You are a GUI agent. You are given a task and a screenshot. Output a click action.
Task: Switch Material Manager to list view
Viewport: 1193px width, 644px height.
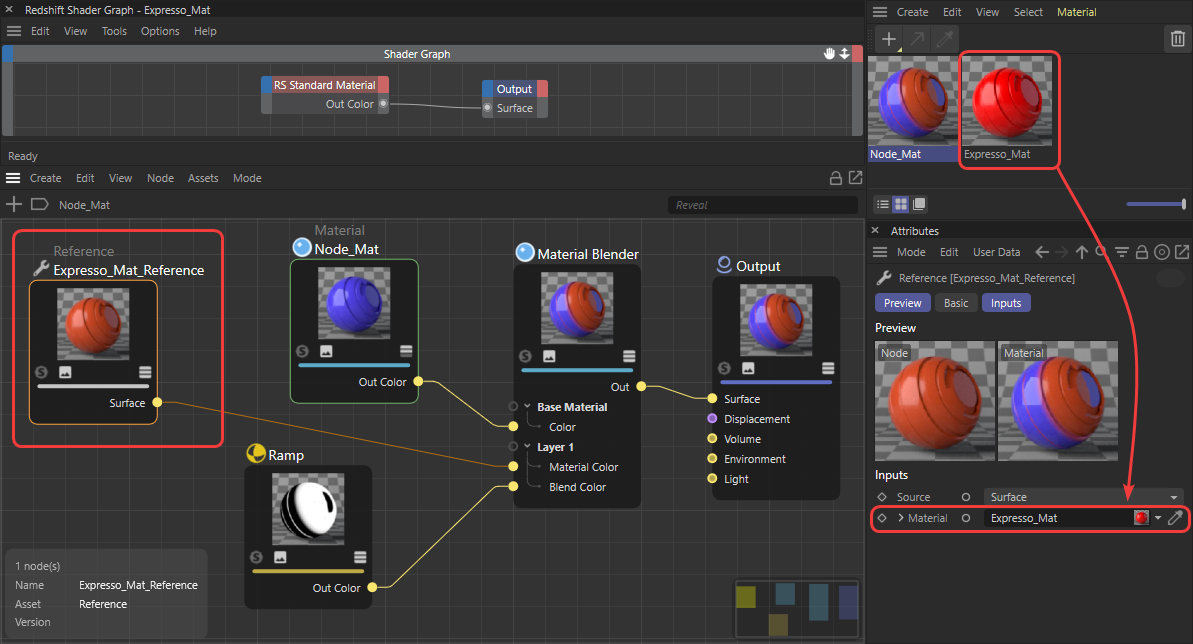point(883,204)
